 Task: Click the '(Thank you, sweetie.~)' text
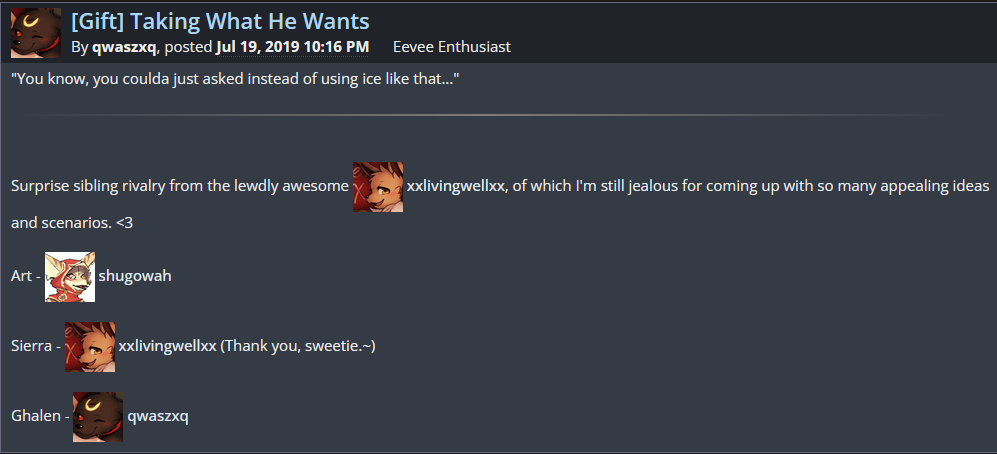297,346
